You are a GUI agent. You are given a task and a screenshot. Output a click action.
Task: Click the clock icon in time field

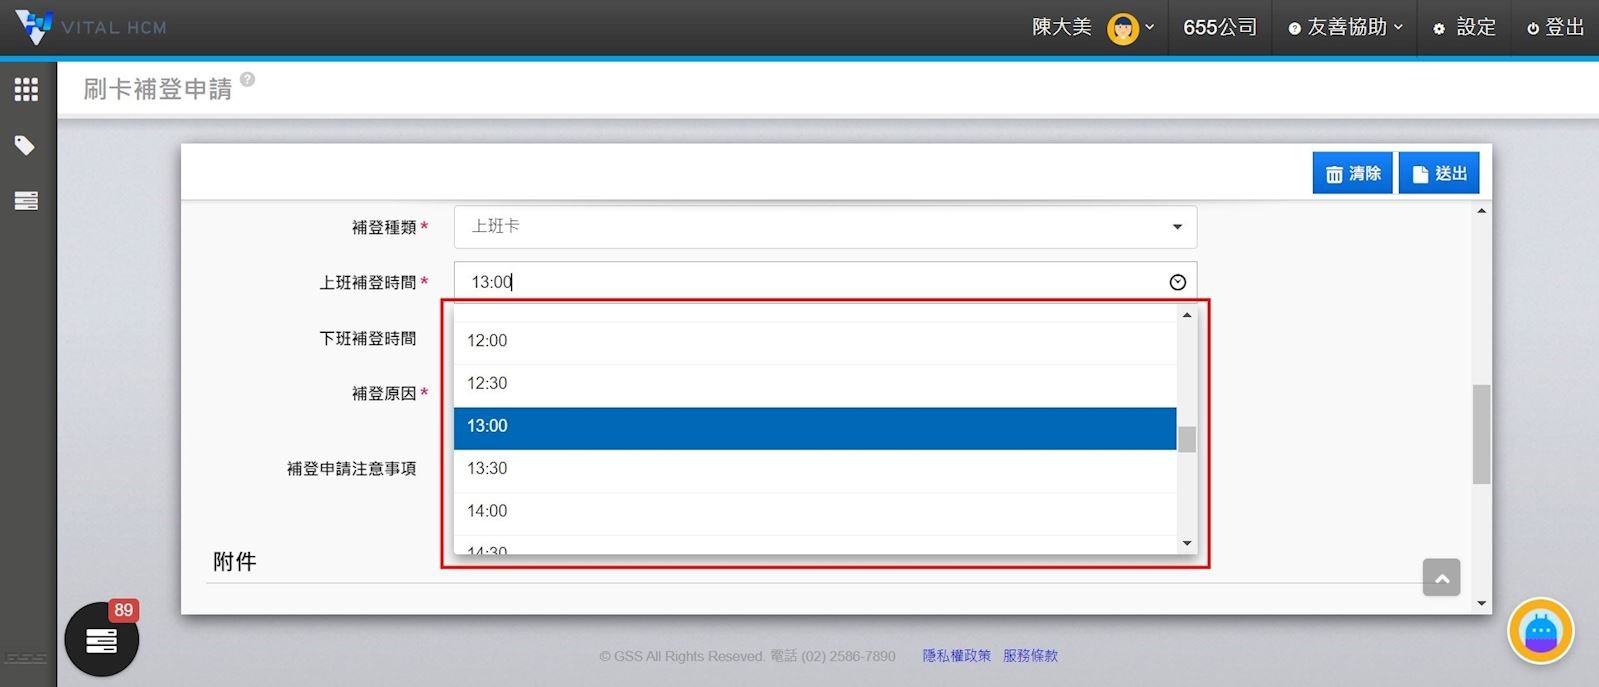tap(1177, 283)
